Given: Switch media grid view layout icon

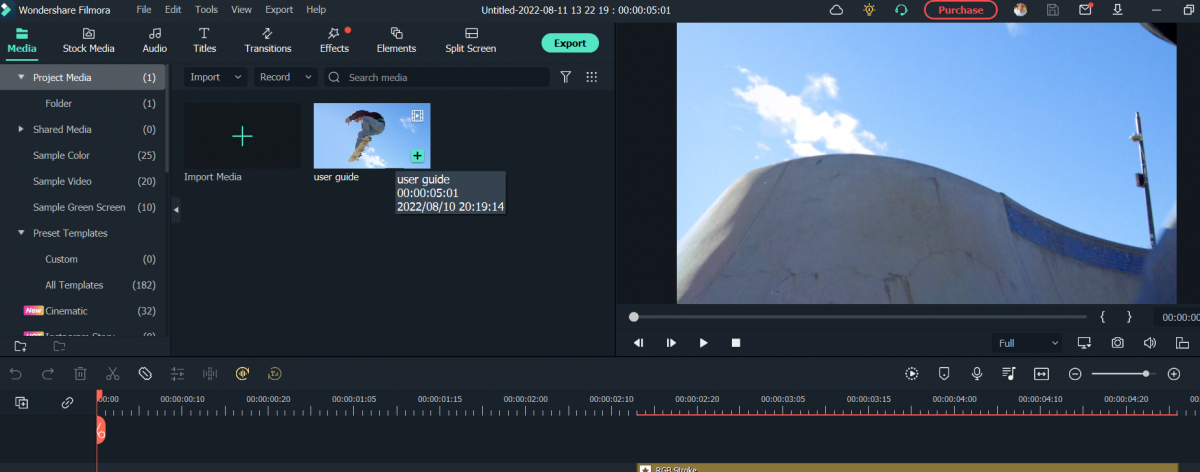Looking at the screenshot, I should click(x=591, y=77).
